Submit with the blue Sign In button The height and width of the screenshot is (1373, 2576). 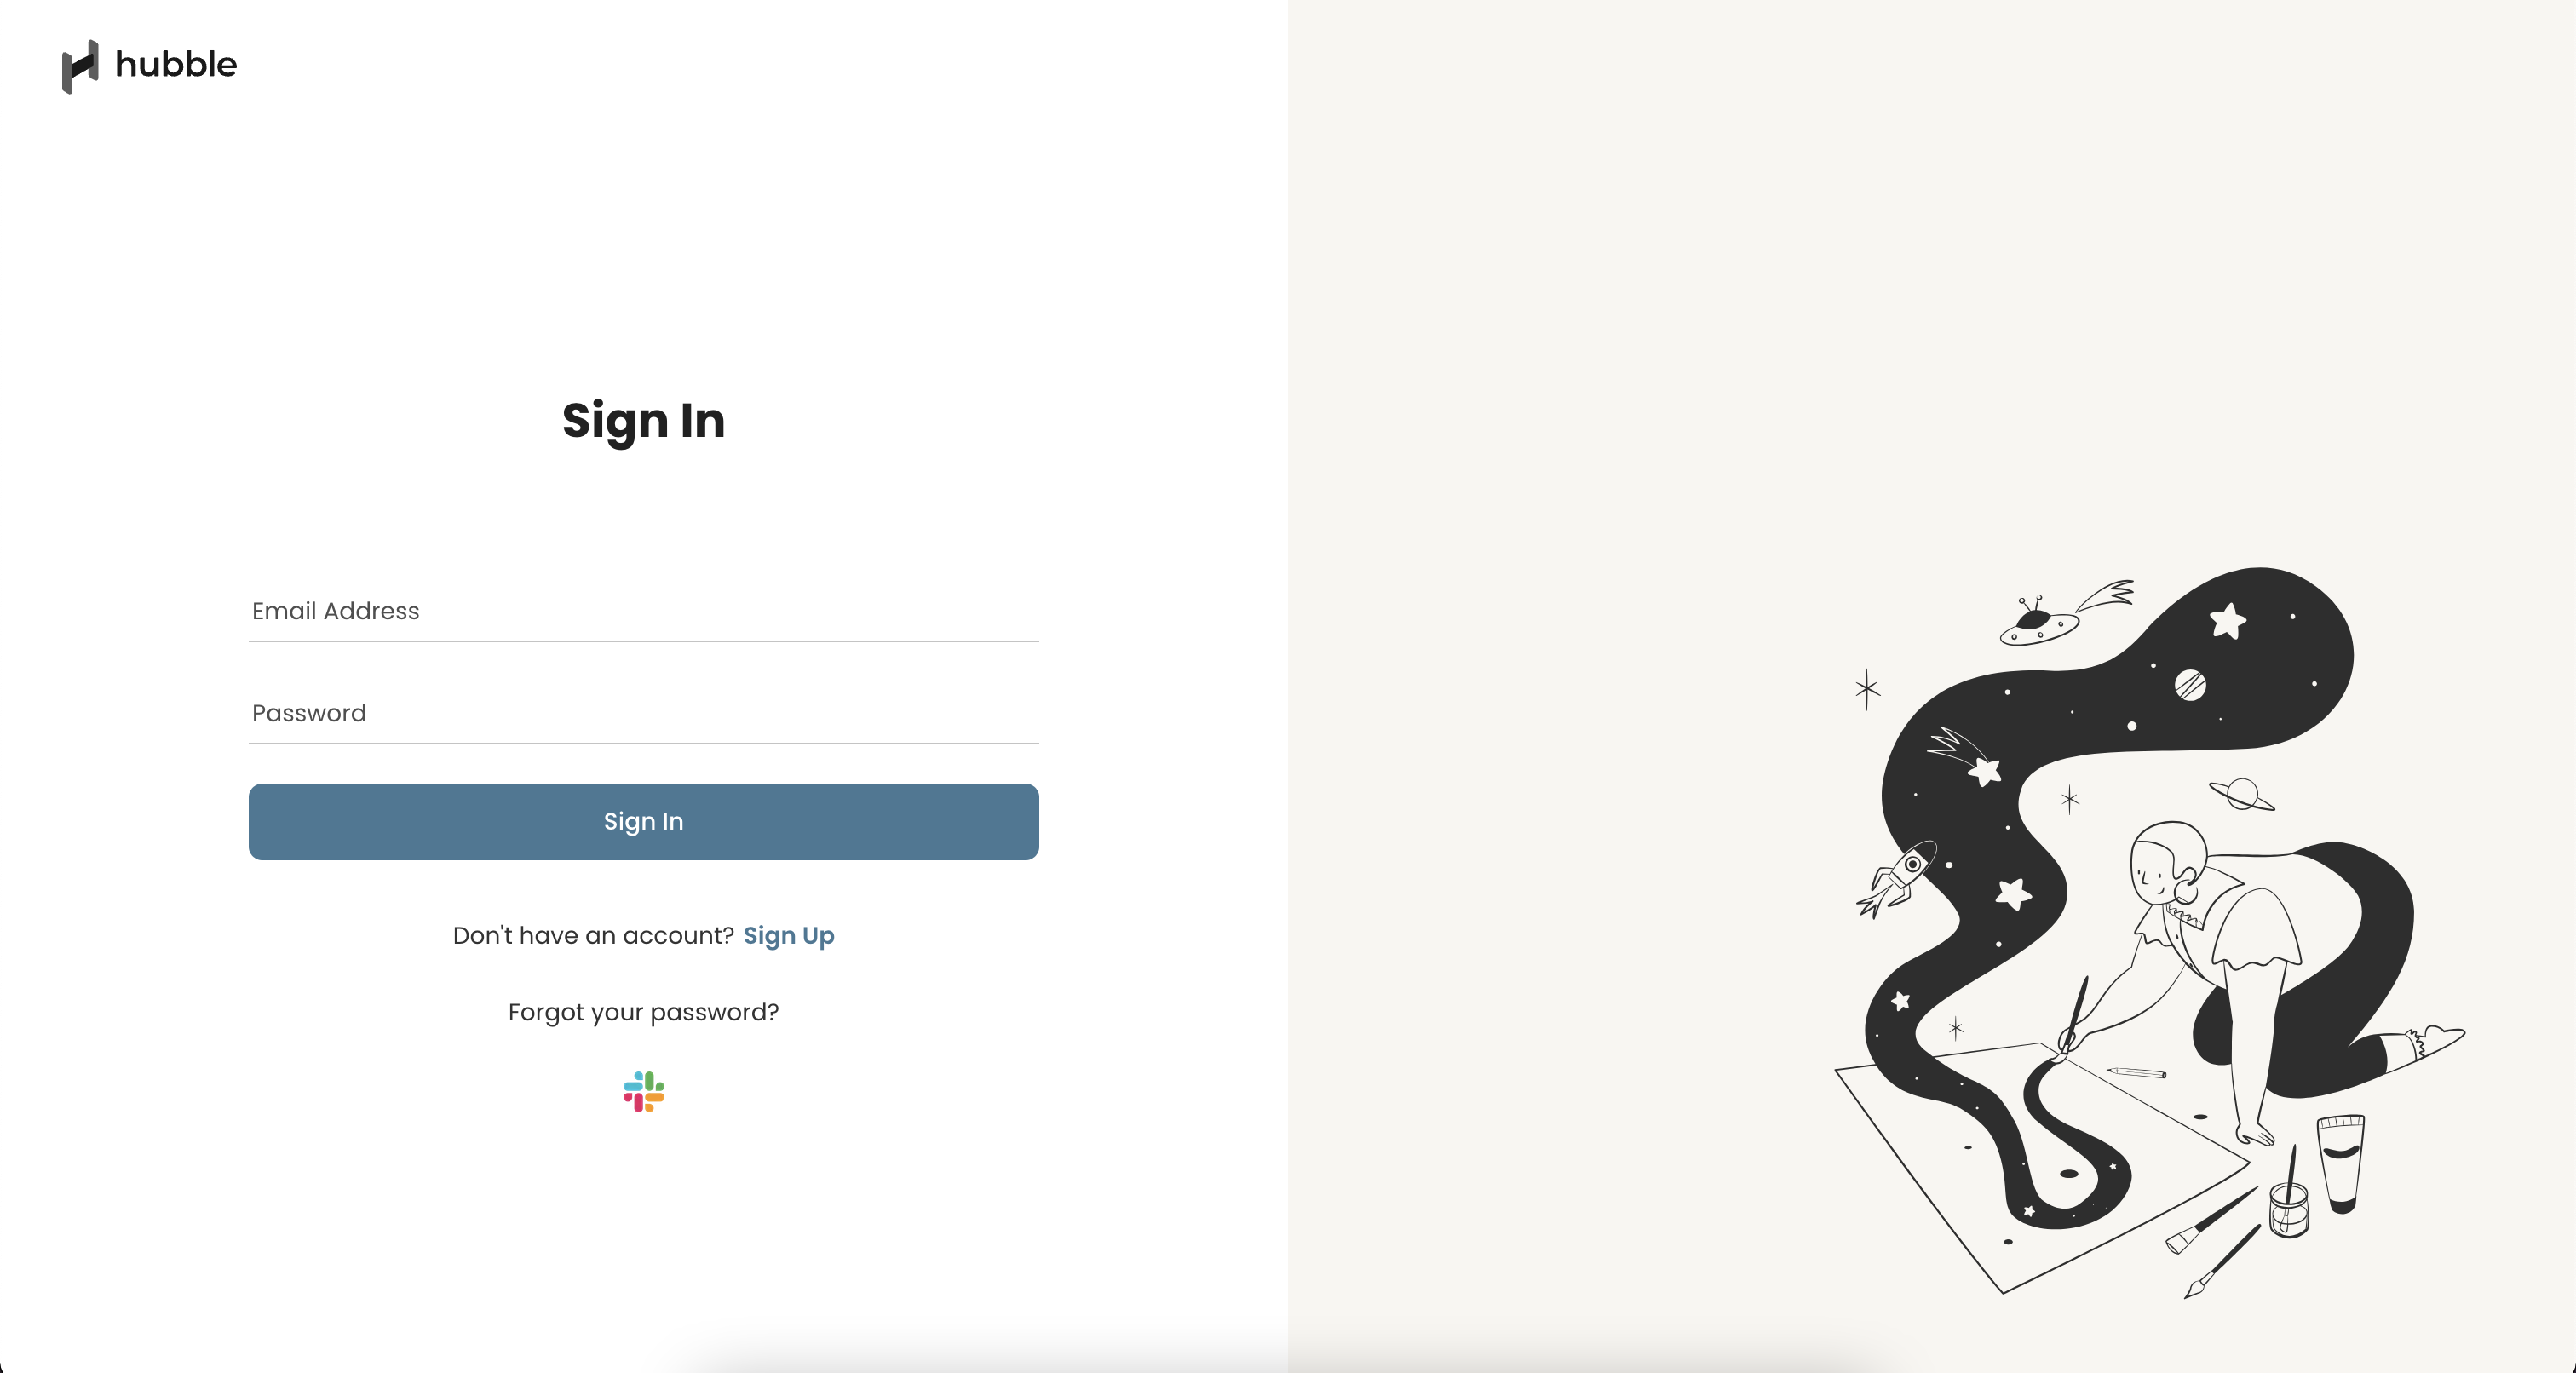click(644, 822)
